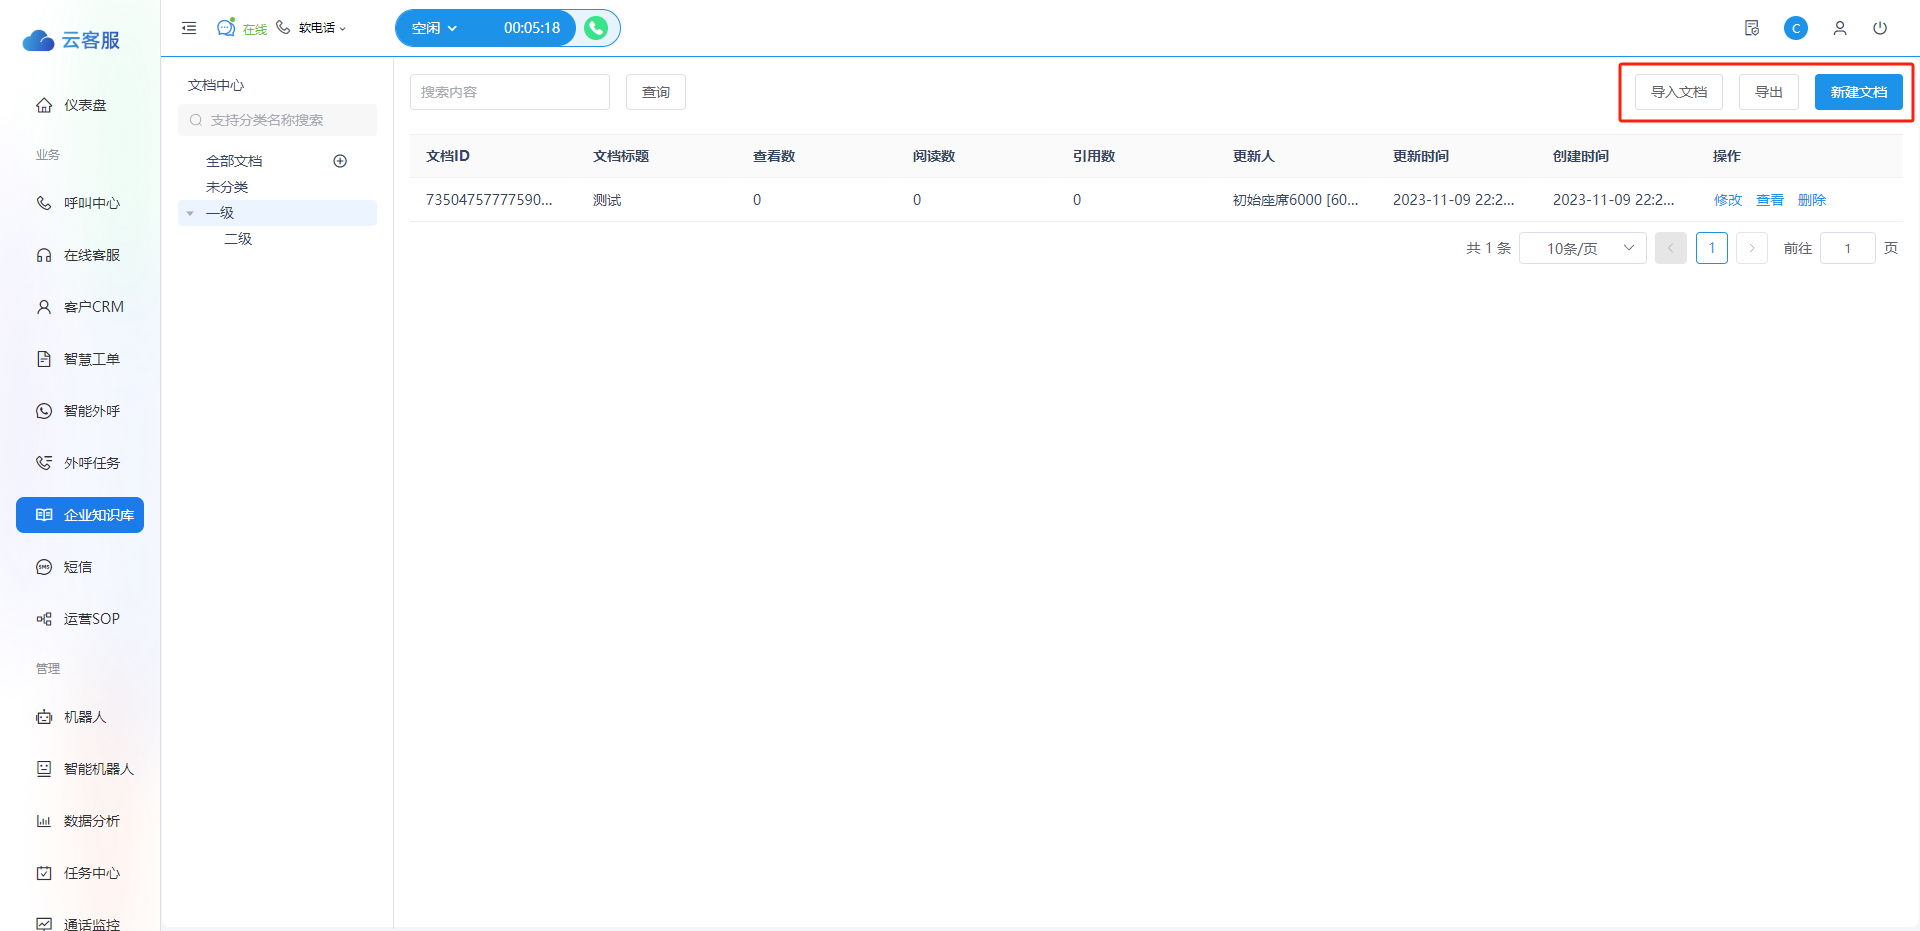Viewport: 1920px width, 931px height.
Task: Click the 文档中心 heading
Action: [216, 85]
